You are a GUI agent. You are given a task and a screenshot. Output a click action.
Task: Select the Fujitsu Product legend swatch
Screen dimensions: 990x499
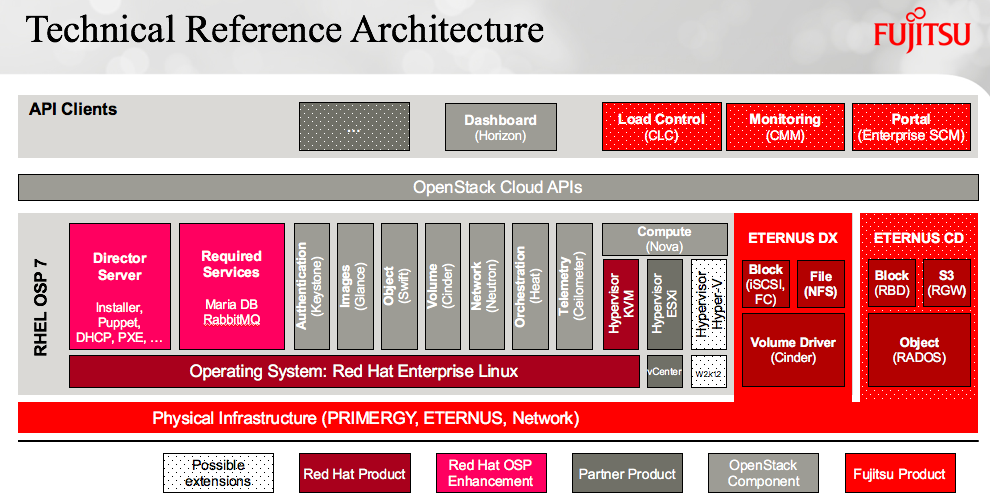click(898, 473)
